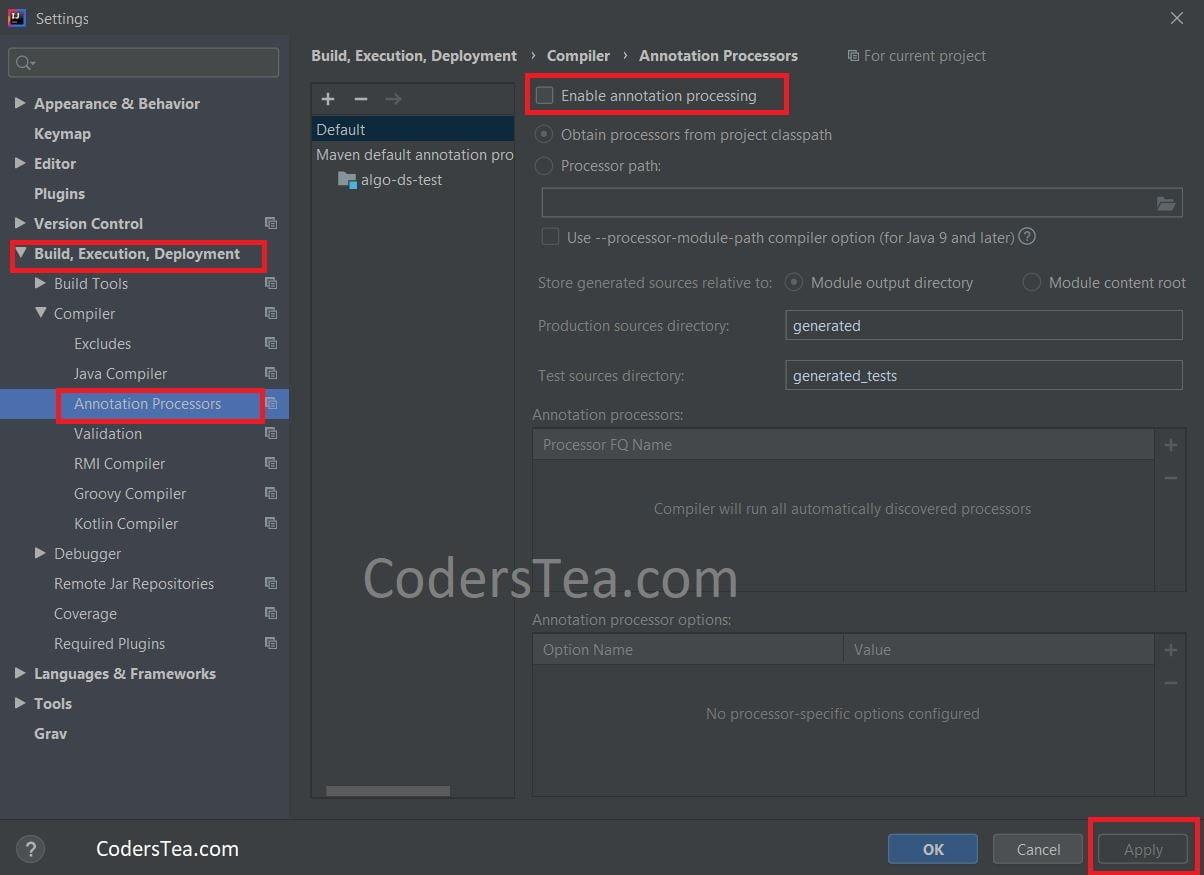Image resolution: width=1204 pixels, height=875 pixels.
Task: Collapse the Build, Execution, Deployment section
Action: coord(21,253)
